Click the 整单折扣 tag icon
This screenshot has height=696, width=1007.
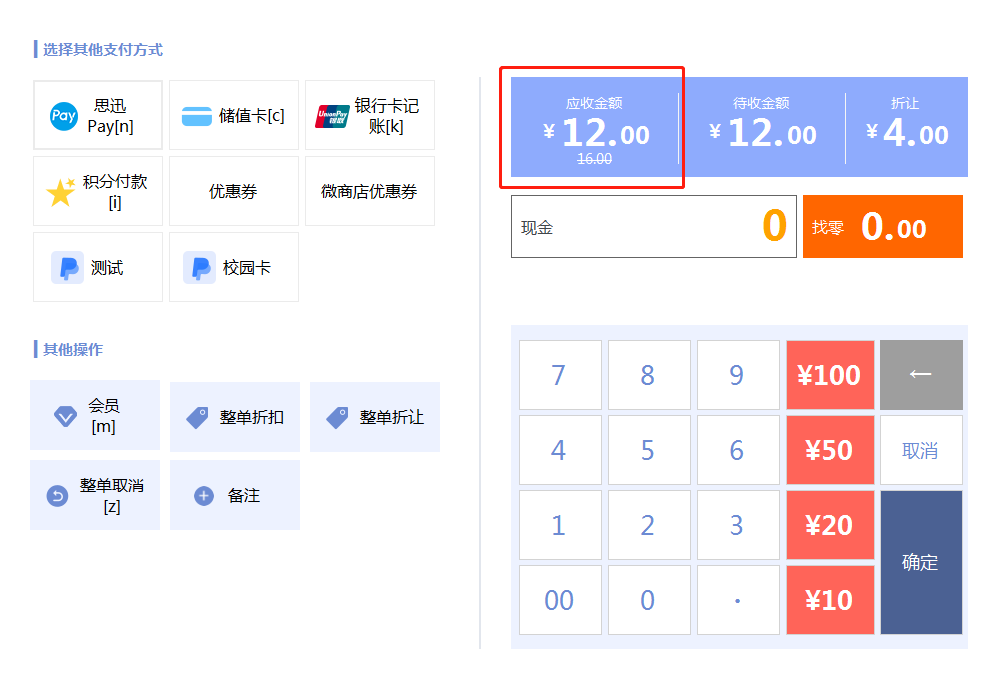(x=197, y=417)
